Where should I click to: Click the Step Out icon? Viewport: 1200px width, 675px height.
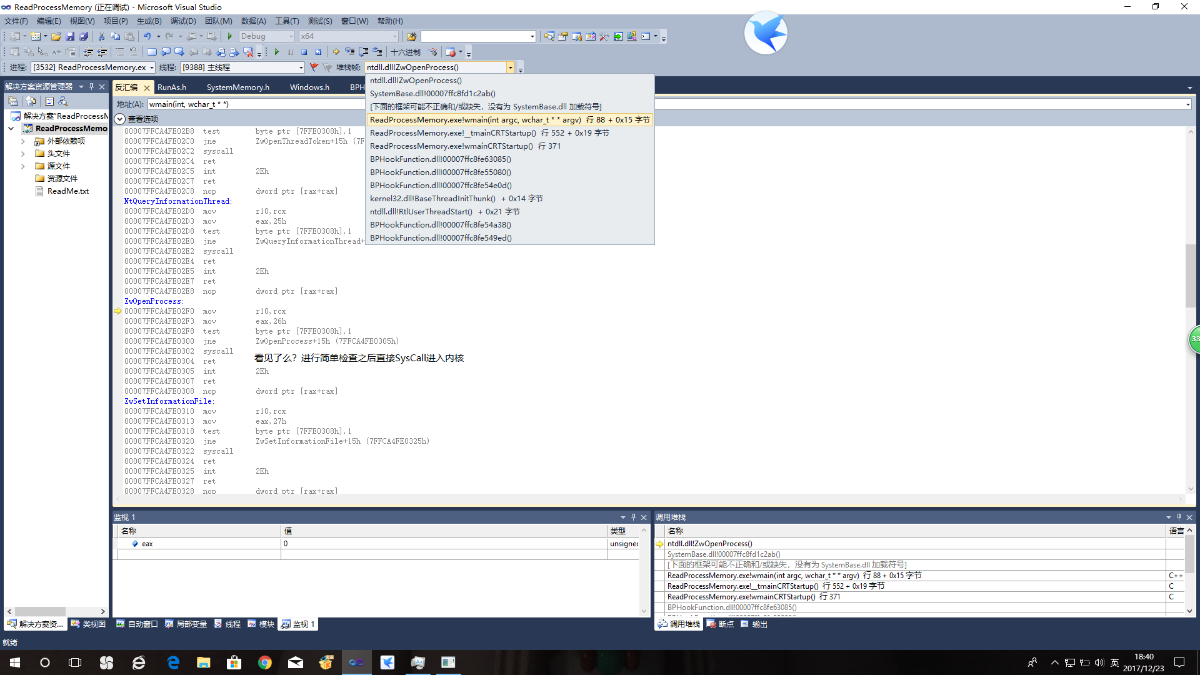click(x=378, y=52)
